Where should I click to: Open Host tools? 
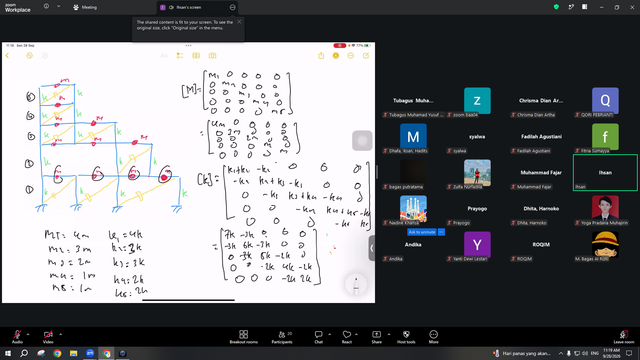(406, 337)
